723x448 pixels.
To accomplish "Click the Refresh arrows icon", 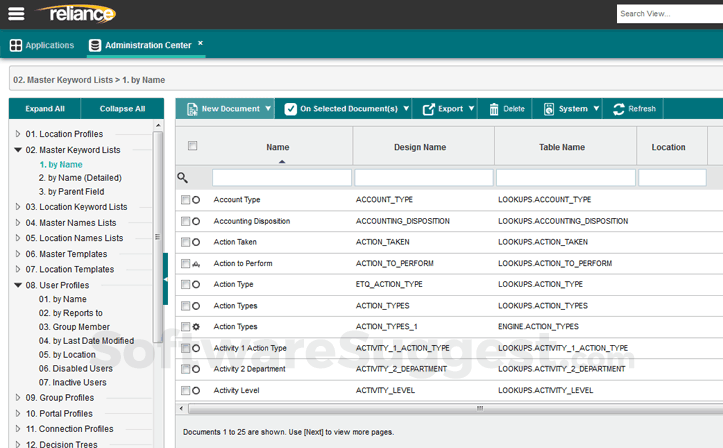I will 619,109.
